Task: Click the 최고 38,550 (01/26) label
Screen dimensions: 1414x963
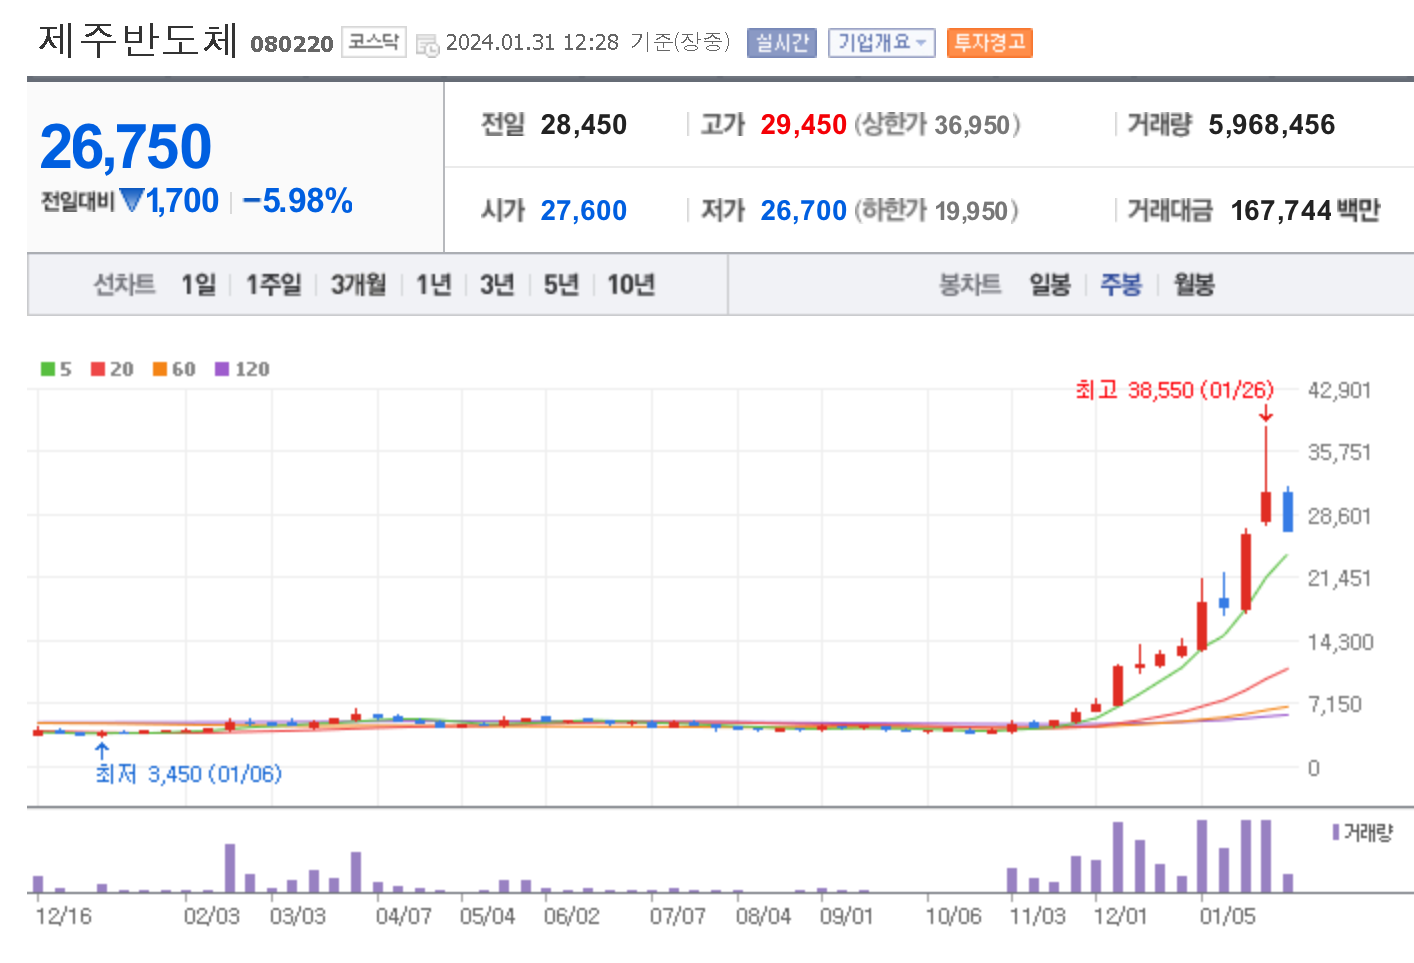Action: pos(1175,390)
